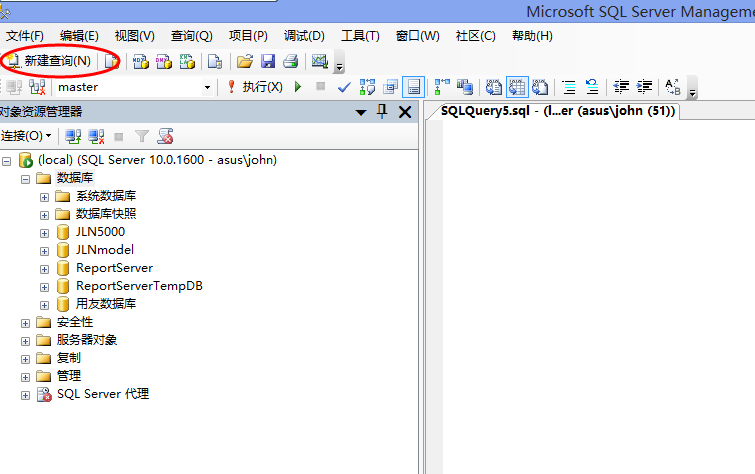Open the Query Options icon
The height and width of the screenshot is (474, 755).
click(391, 87)
